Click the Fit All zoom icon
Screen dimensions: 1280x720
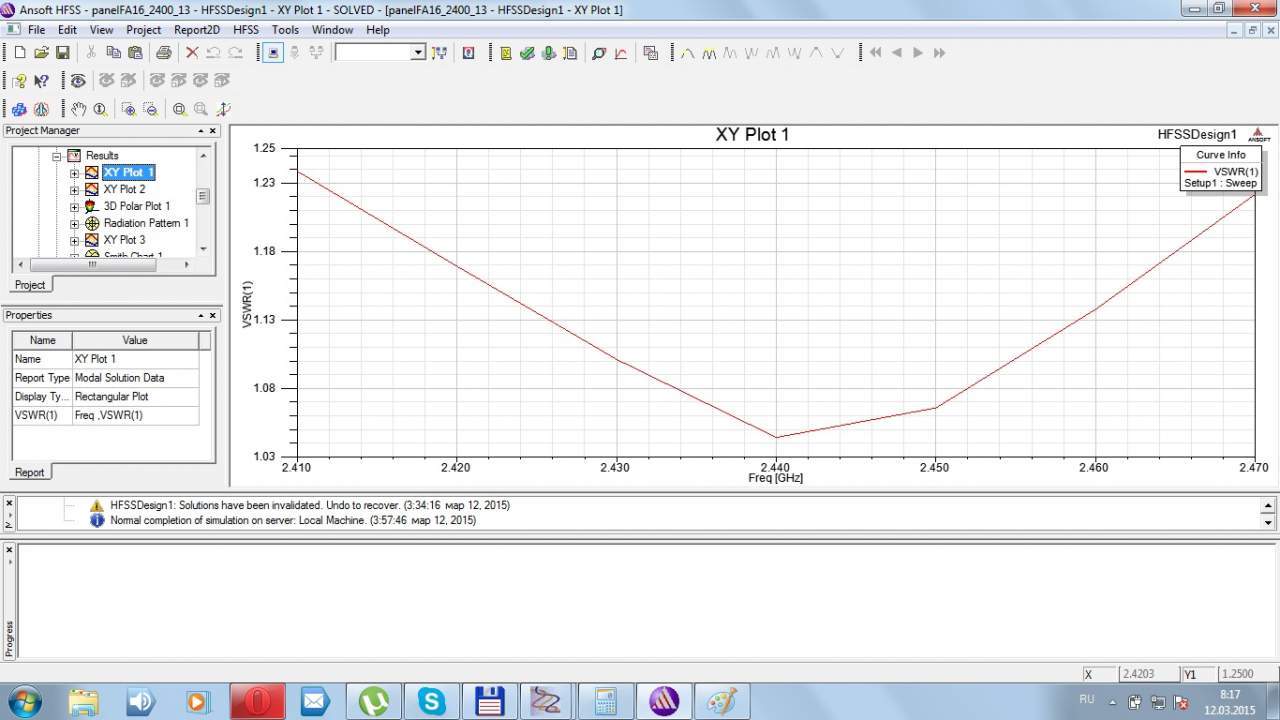click(179, 109)
